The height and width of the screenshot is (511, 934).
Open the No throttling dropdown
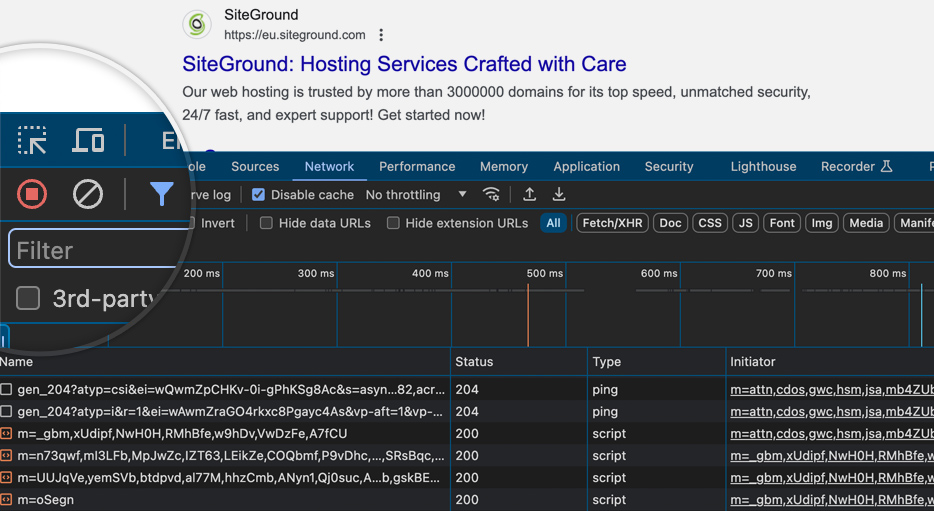(x=416, y=195)
